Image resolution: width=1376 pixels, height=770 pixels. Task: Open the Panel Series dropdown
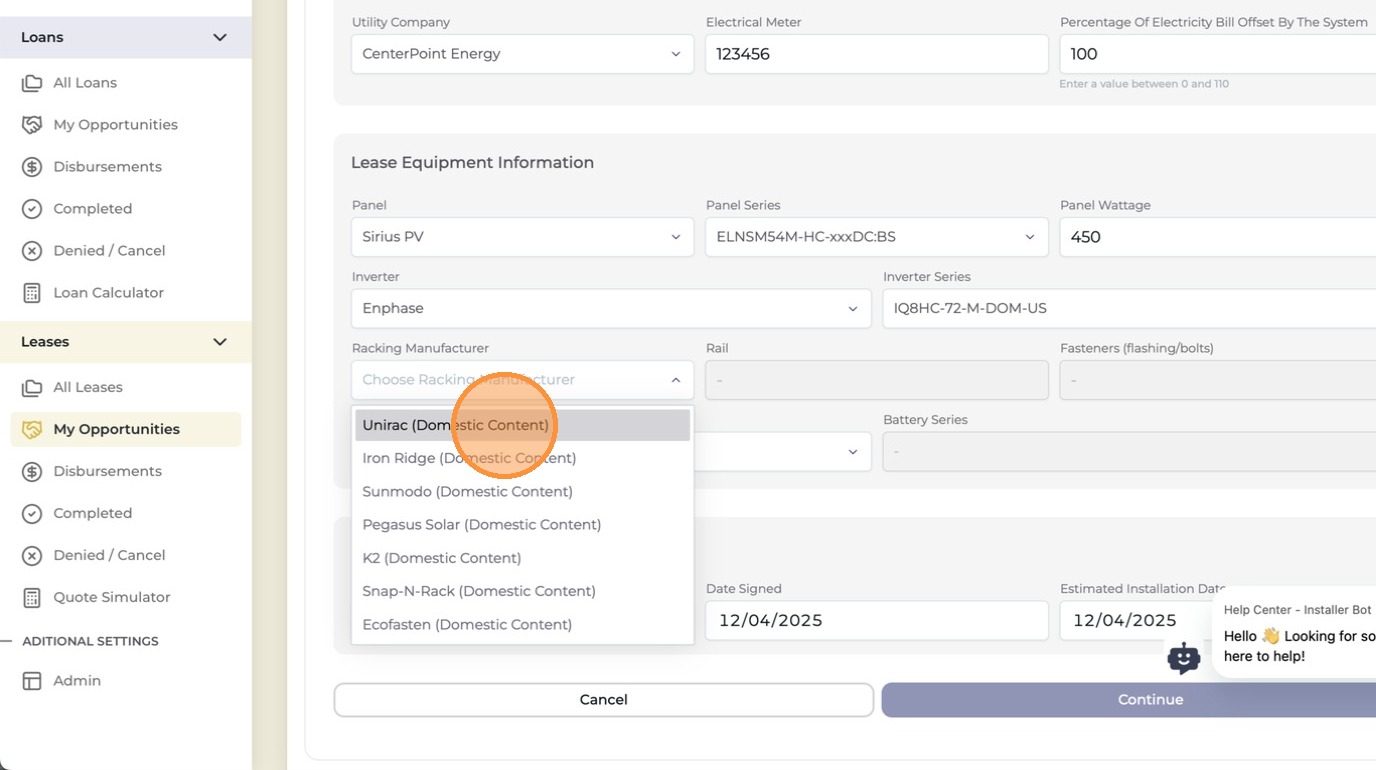[x=877, y=237]
